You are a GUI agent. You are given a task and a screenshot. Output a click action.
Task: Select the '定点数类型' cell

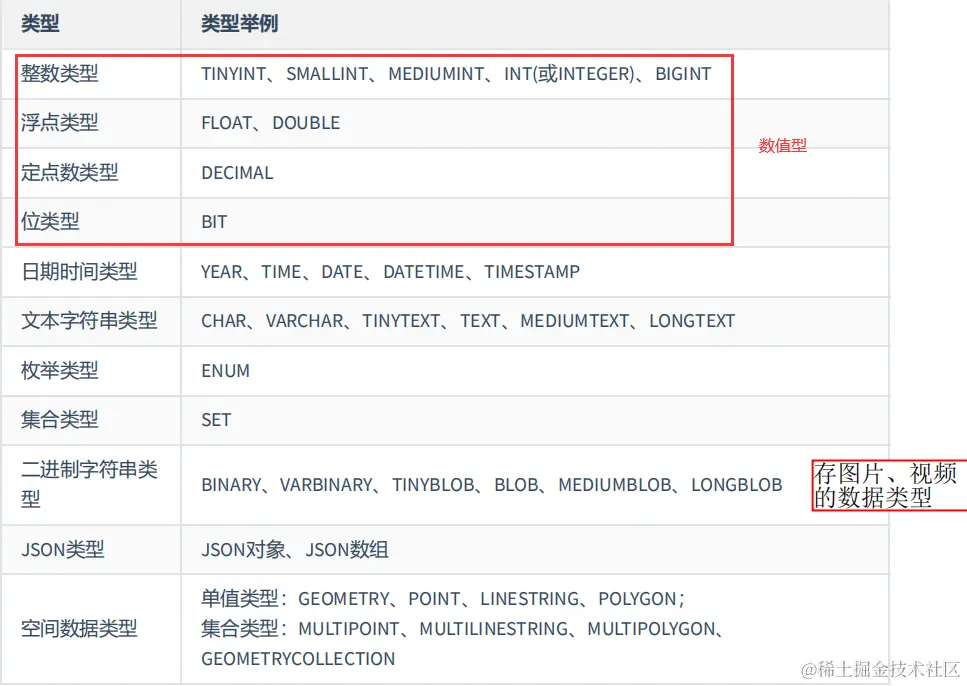point(91,173)
